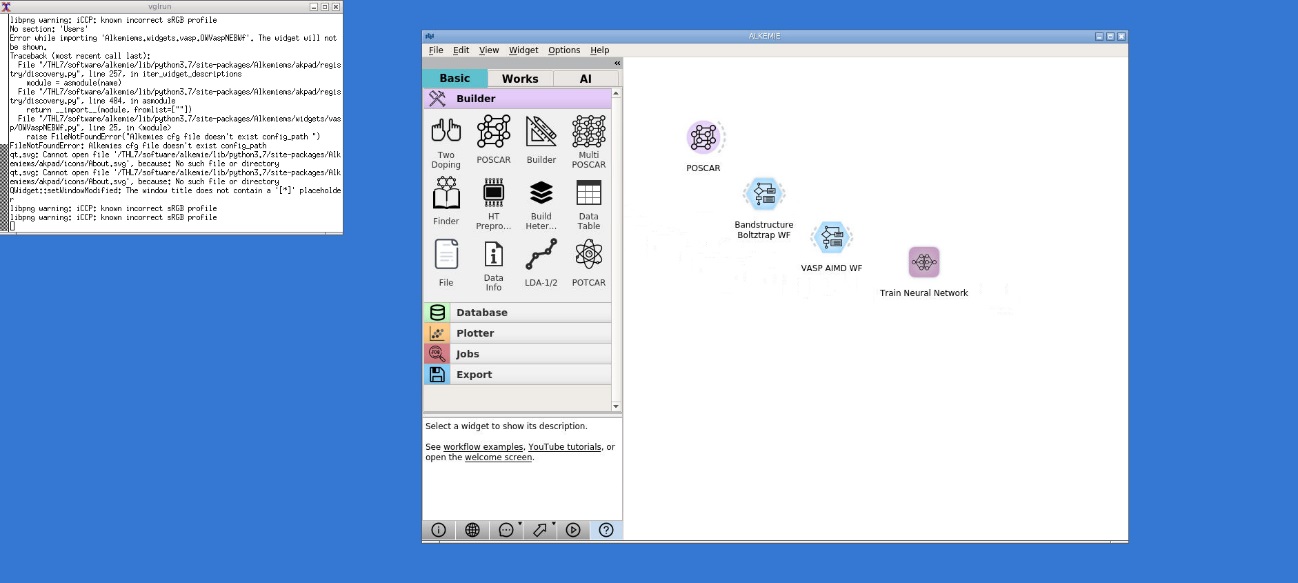Click "Select a widget to show its description." text
Screen dimensions: 1298x583
(x=506, y=426)
